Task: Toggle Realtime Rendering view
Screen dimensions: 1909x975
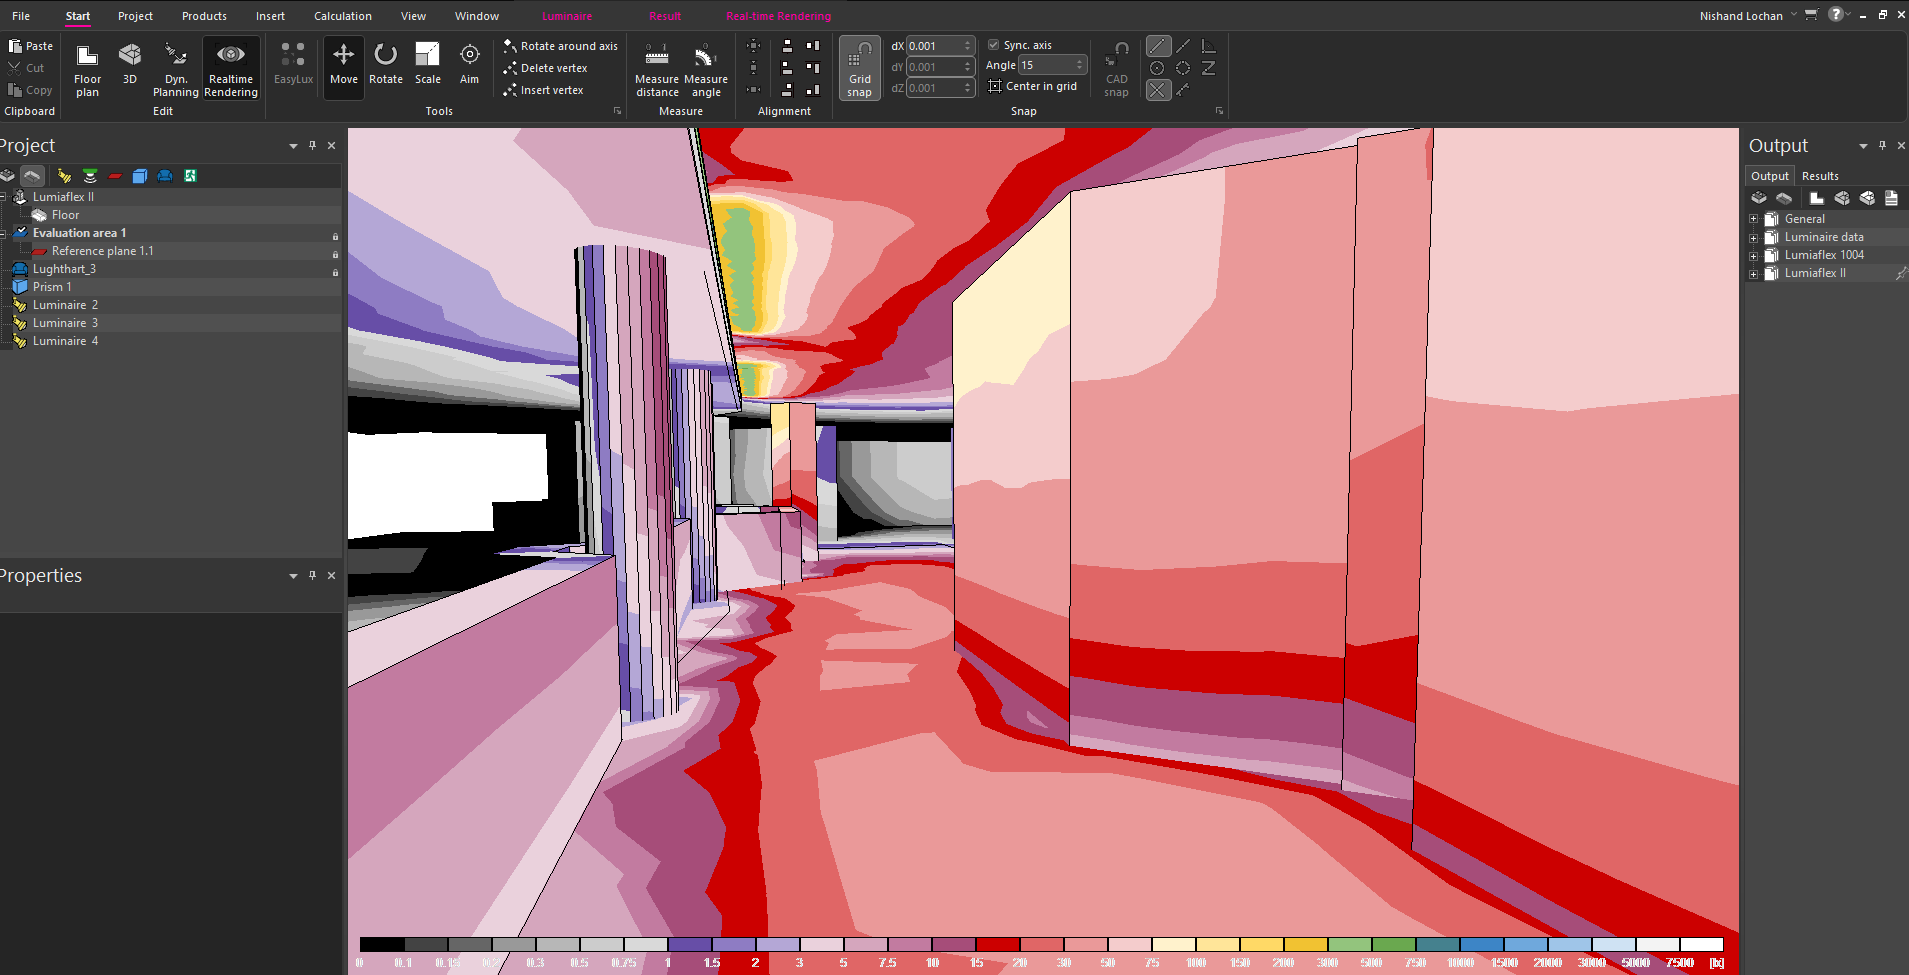Action: (231, 69)
